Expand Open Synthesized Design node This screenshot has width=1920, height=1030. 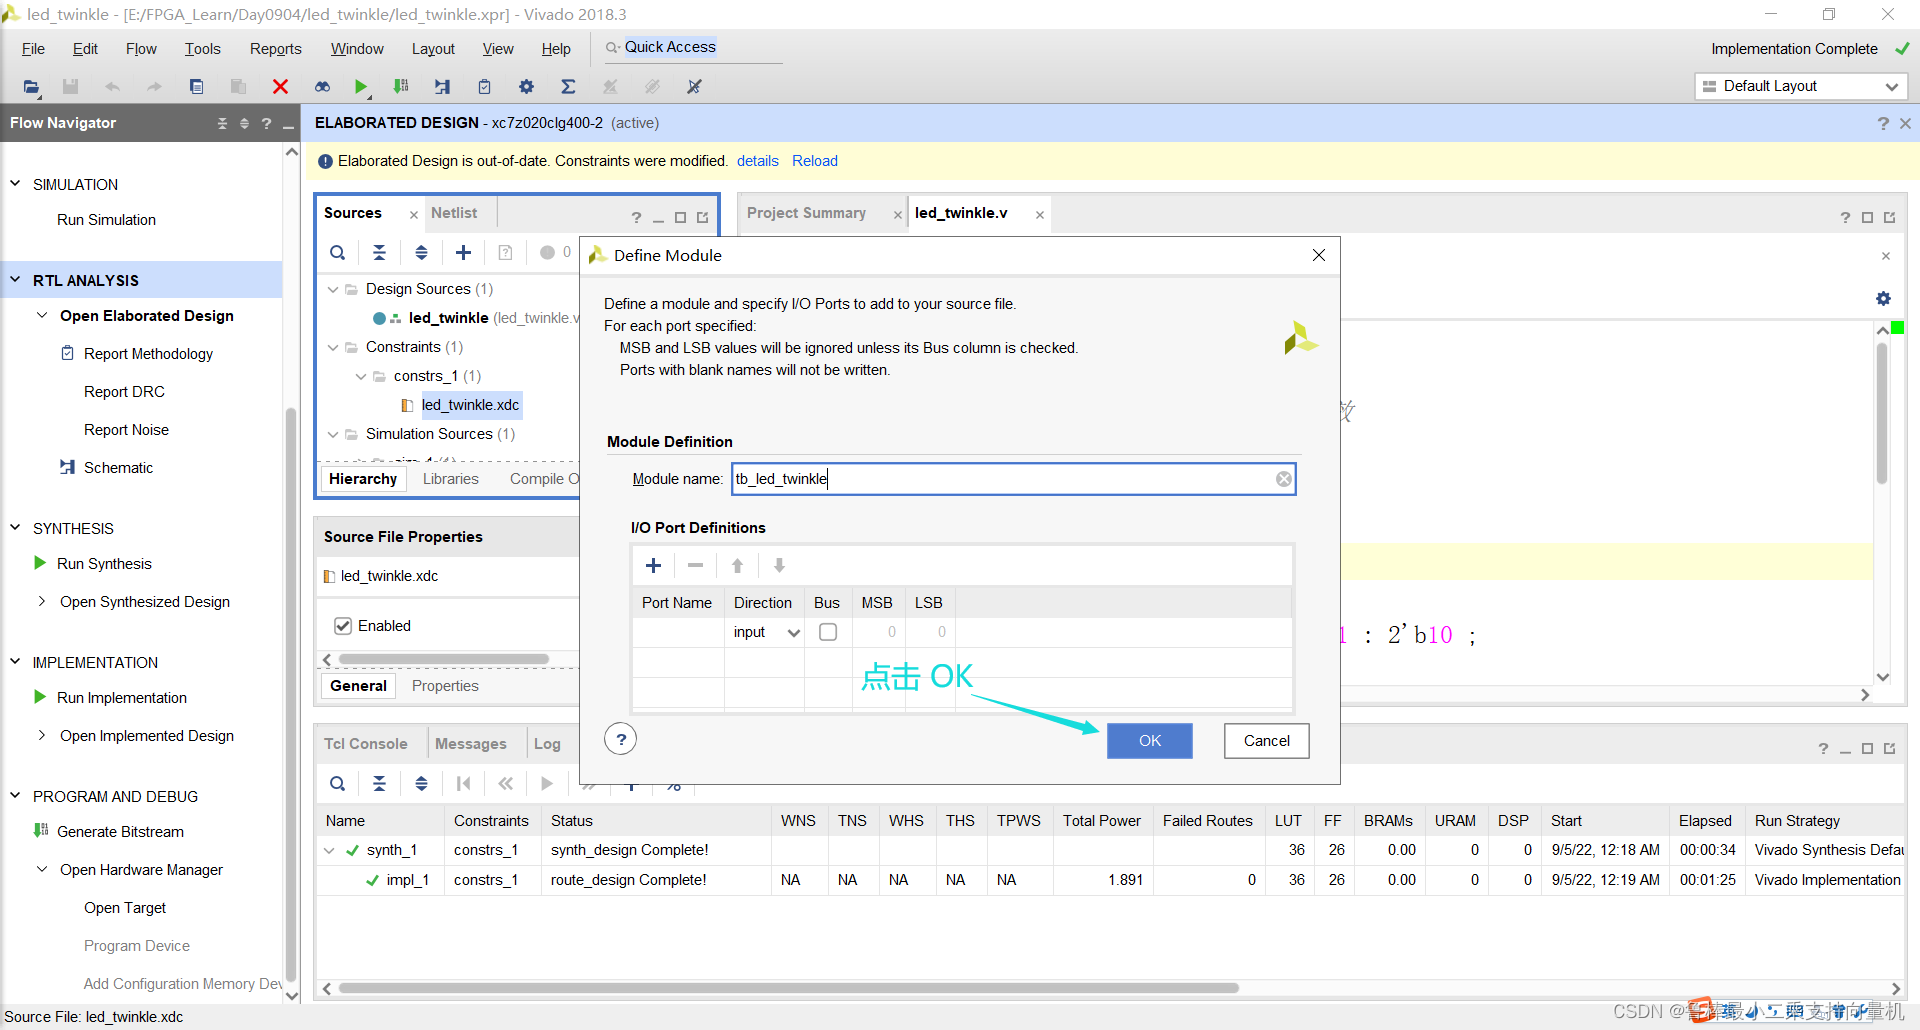tap(42, 601)
